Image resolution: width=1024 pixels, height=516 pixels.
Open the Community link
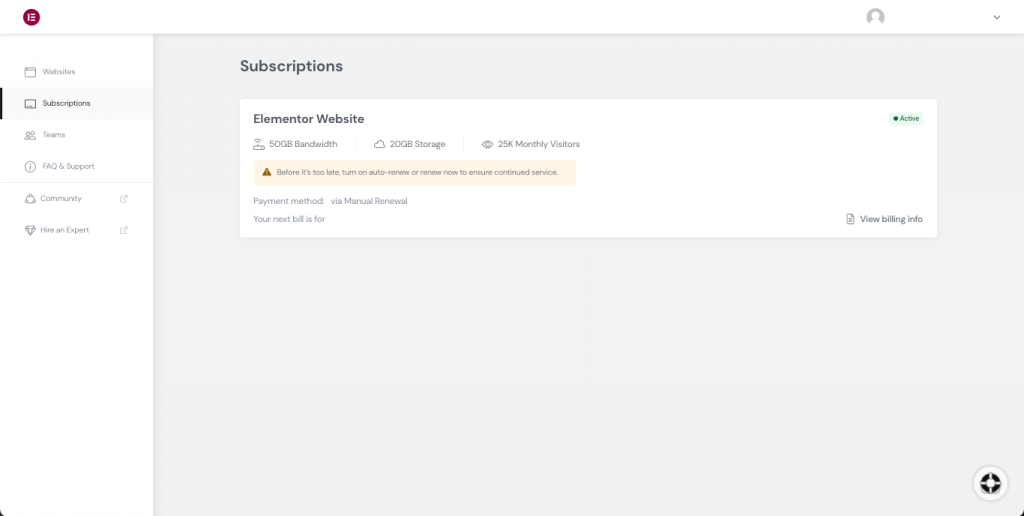pyautogui.click(x=61, y=199)
